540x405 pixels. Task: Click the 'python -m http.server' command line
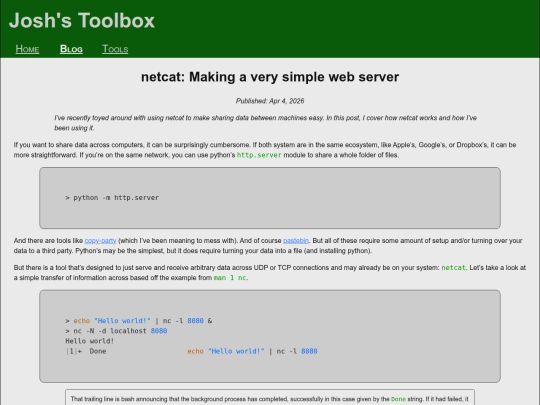pos(112,198)
